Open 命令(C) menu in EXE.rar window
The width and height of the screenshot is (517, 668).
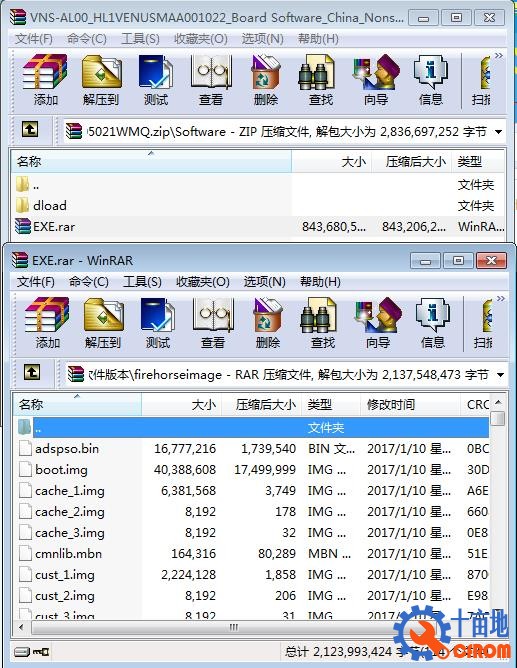click(x=89, y=282)
